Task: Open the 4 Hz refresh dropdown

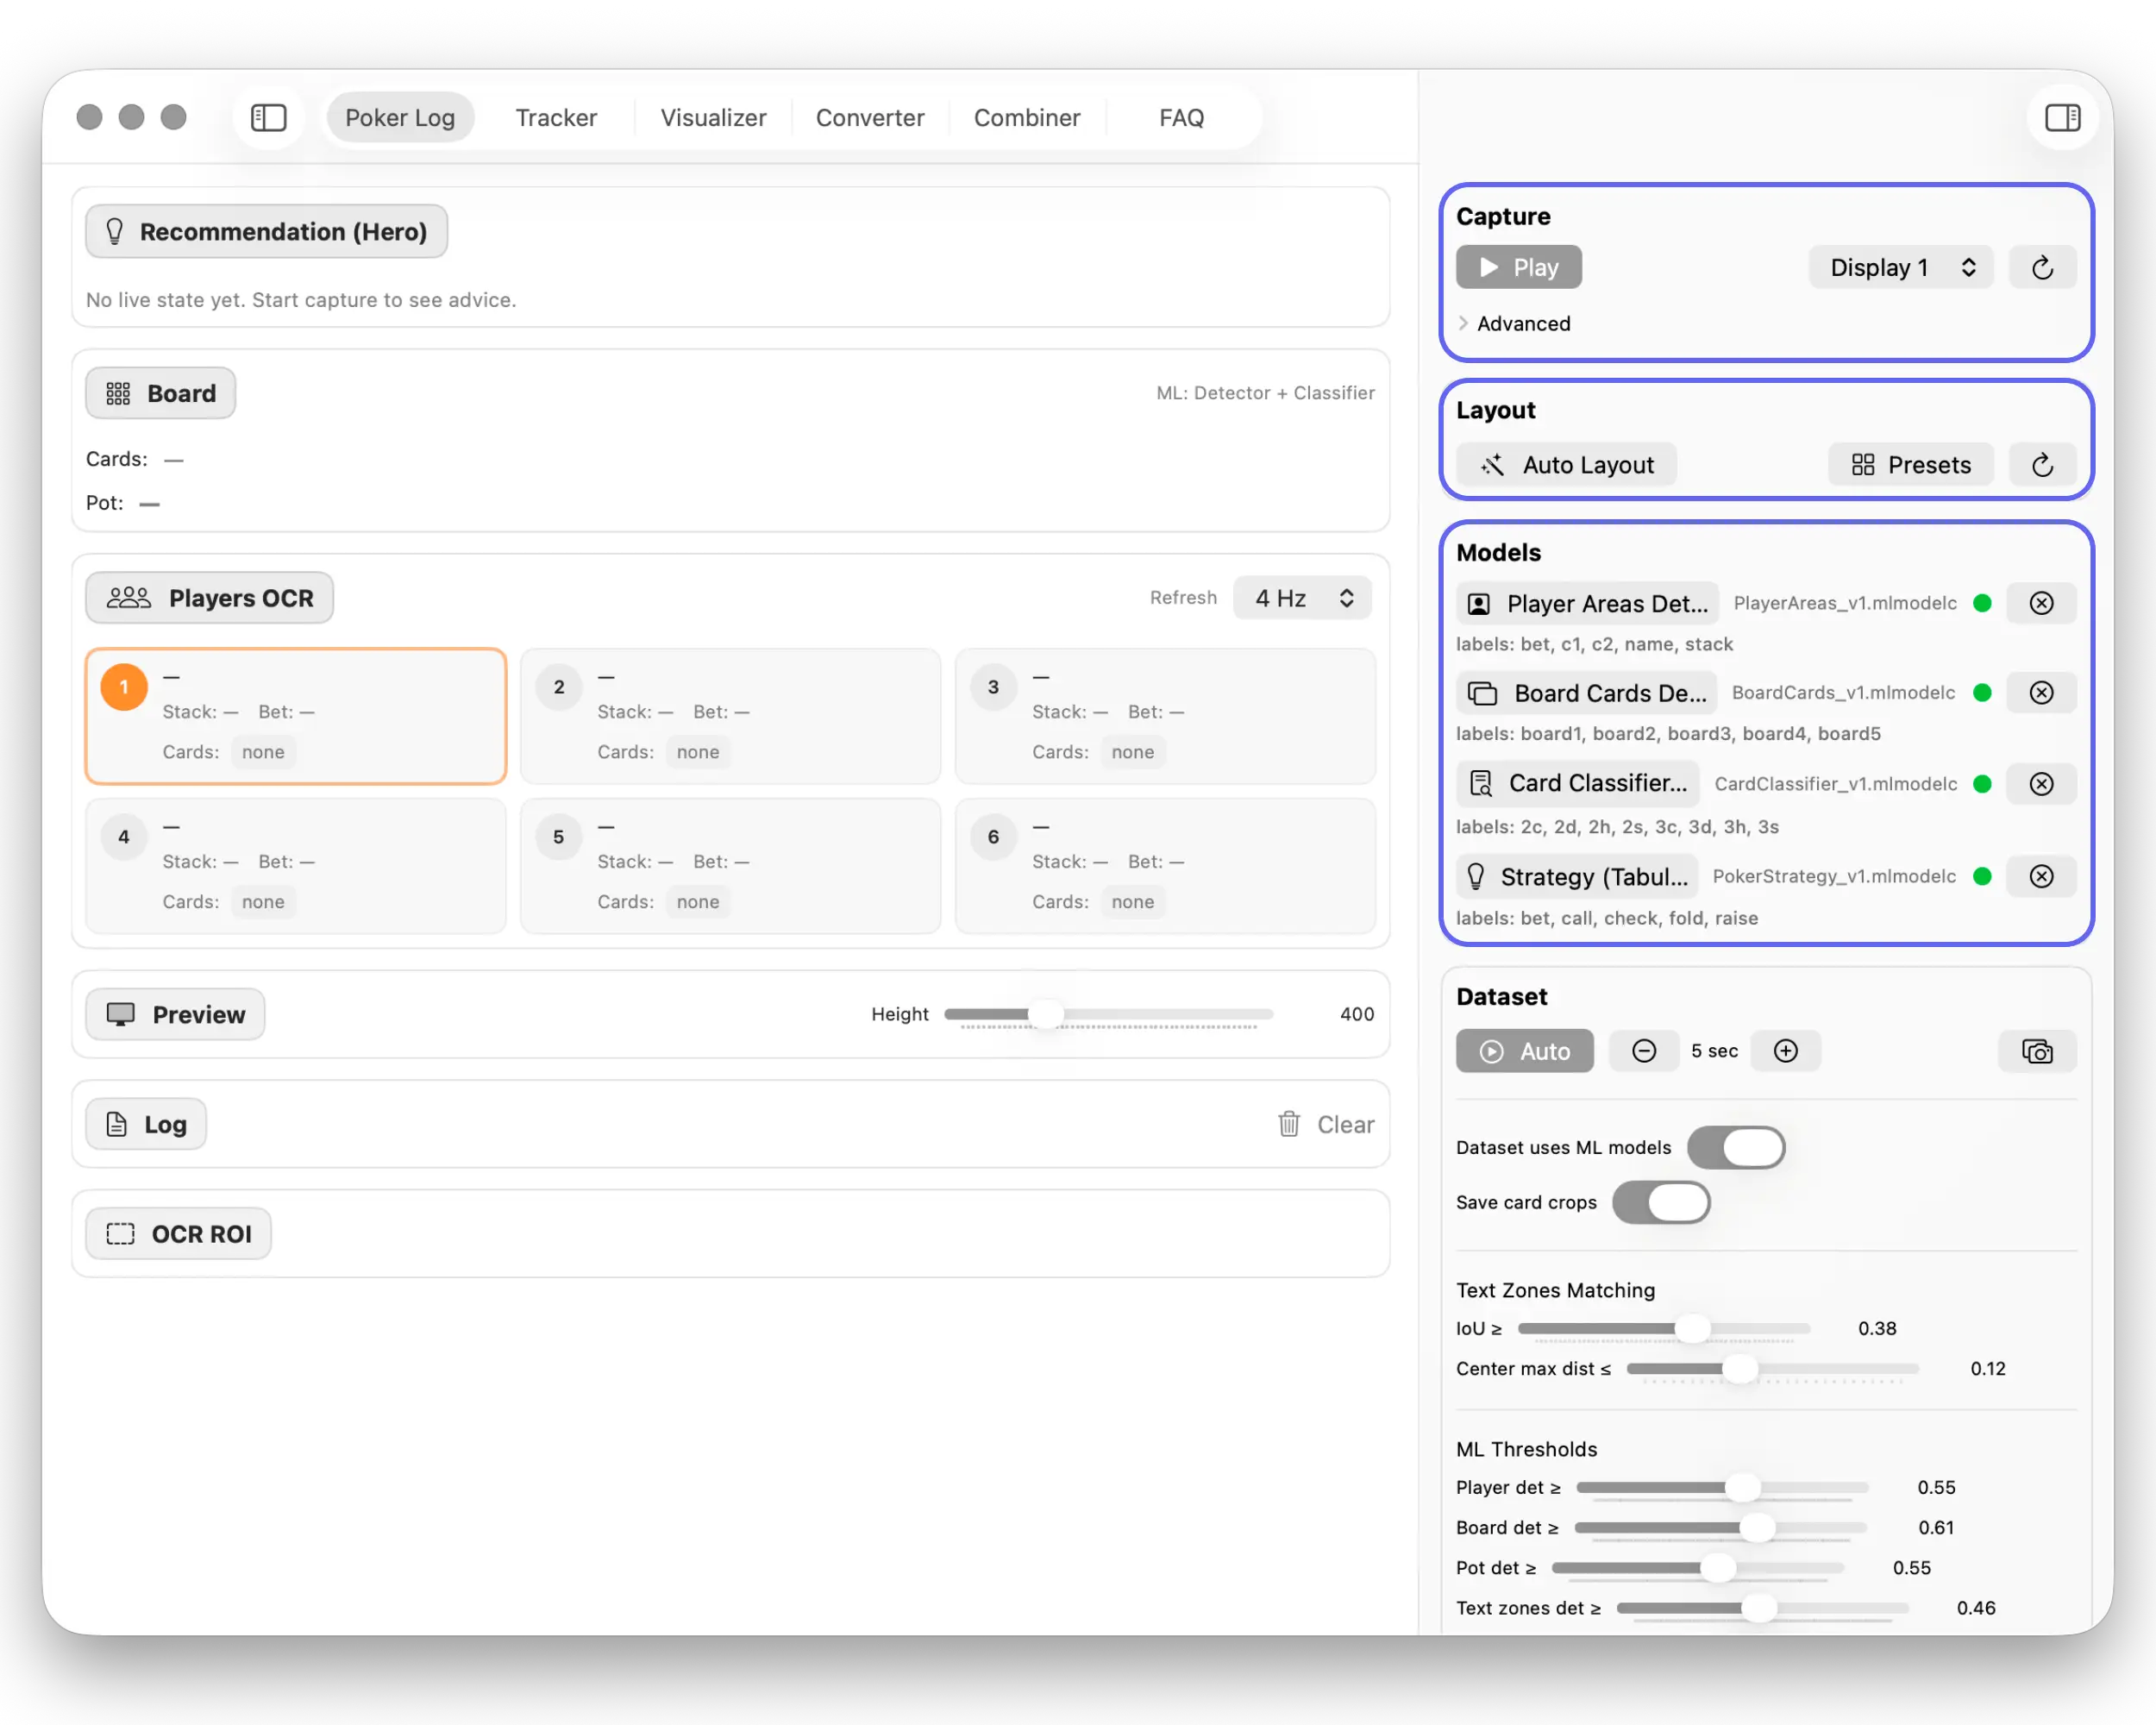Action: (x=1302, y=598)
